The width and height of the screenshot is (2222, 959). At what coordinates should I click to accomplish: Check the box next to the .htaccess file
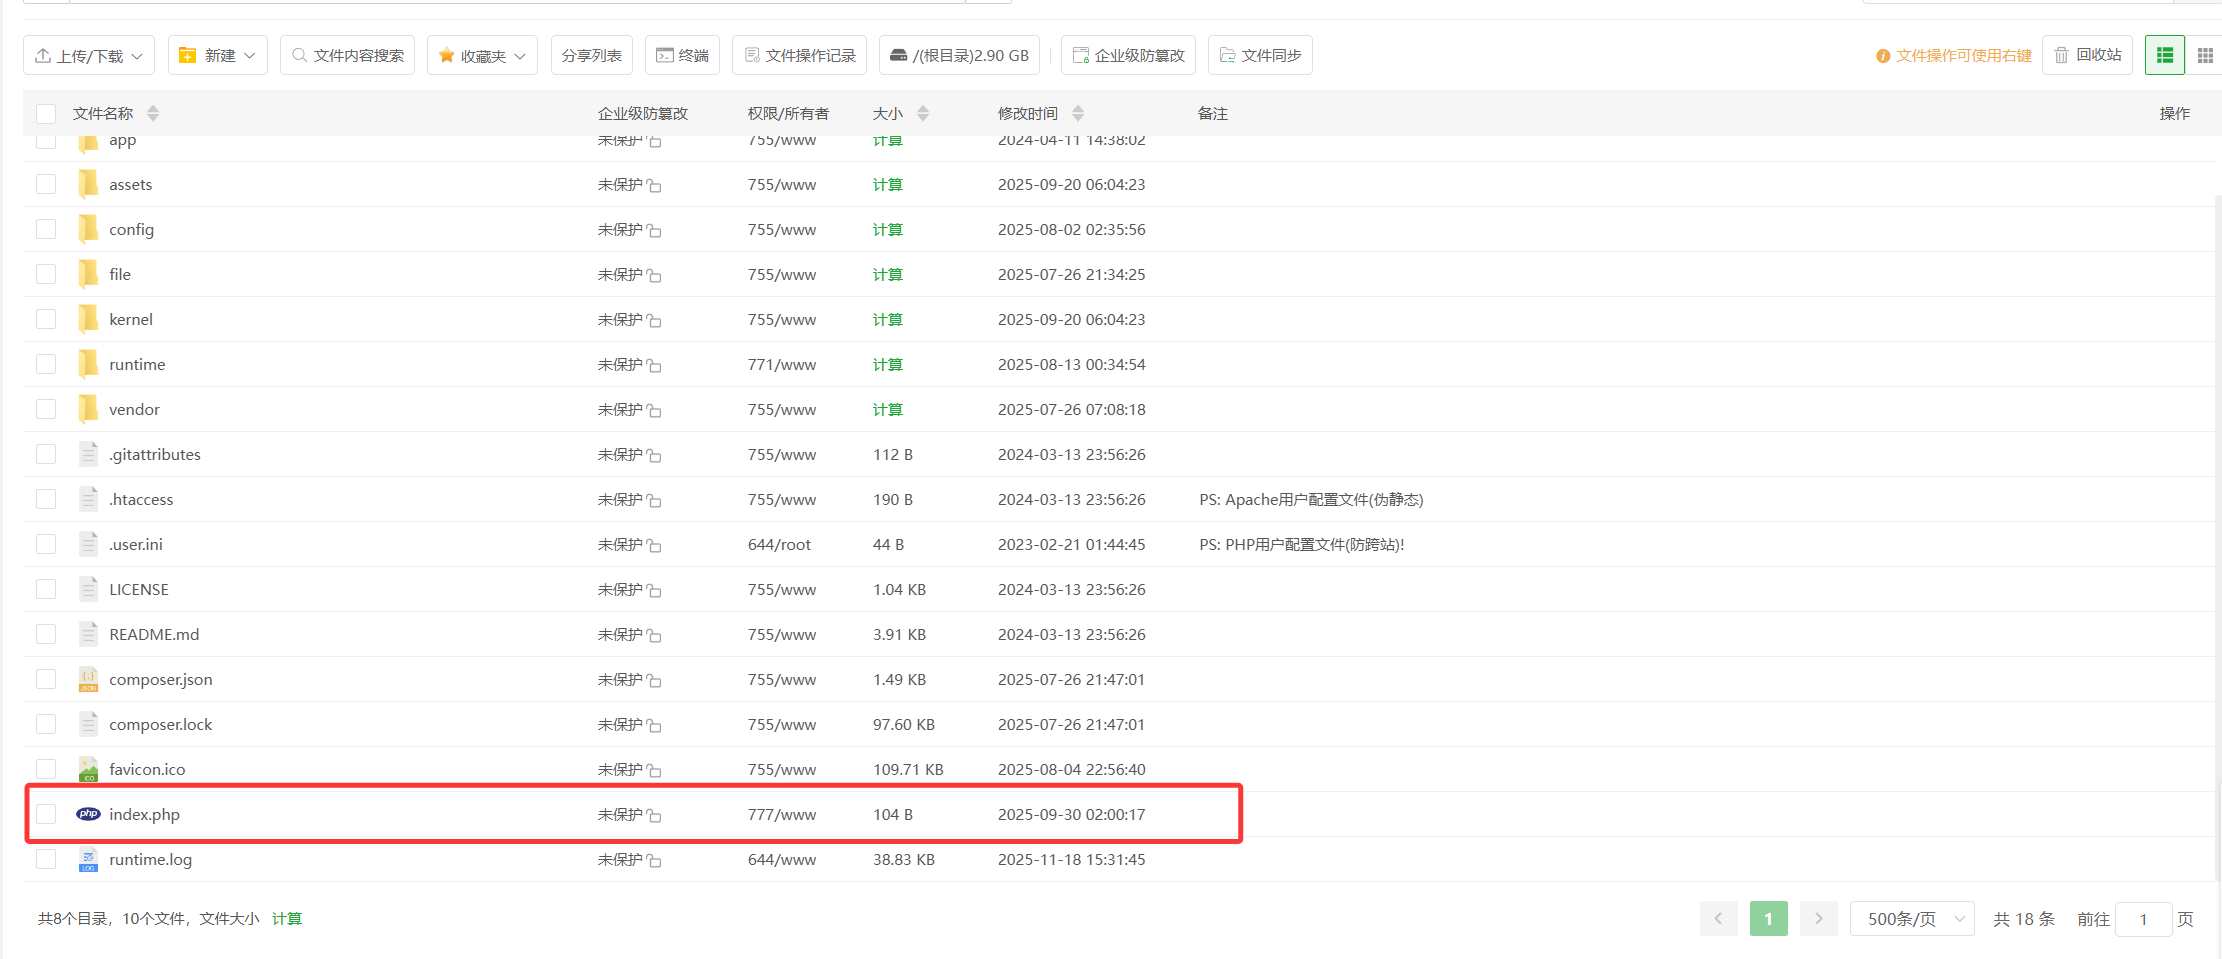[46, 499]
